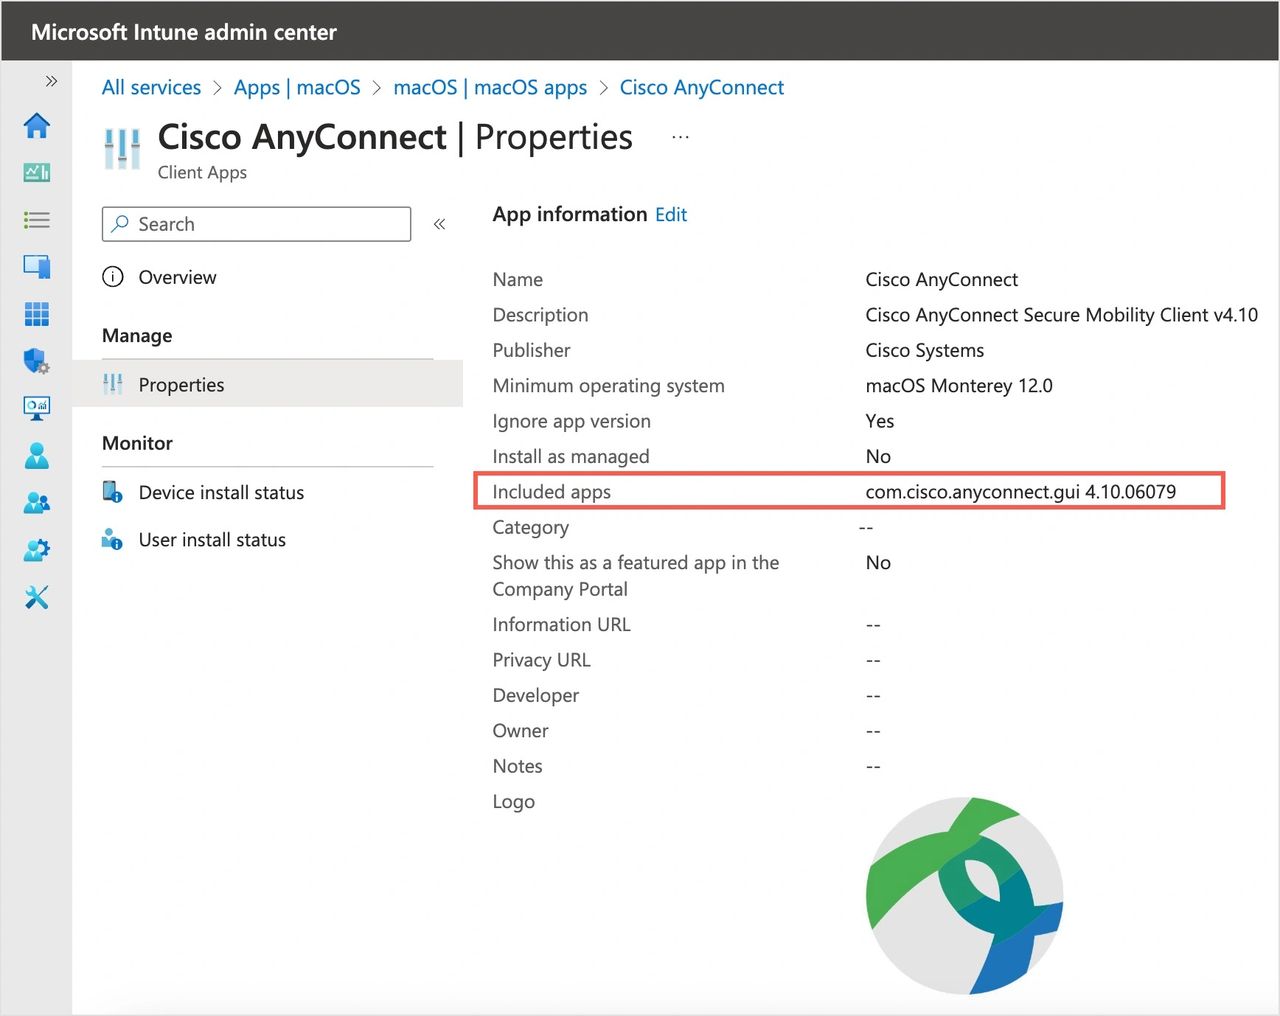1280x1016 pixels.
Task: Expand the left navigation sidebar
Action: click(x=51, y=81)
